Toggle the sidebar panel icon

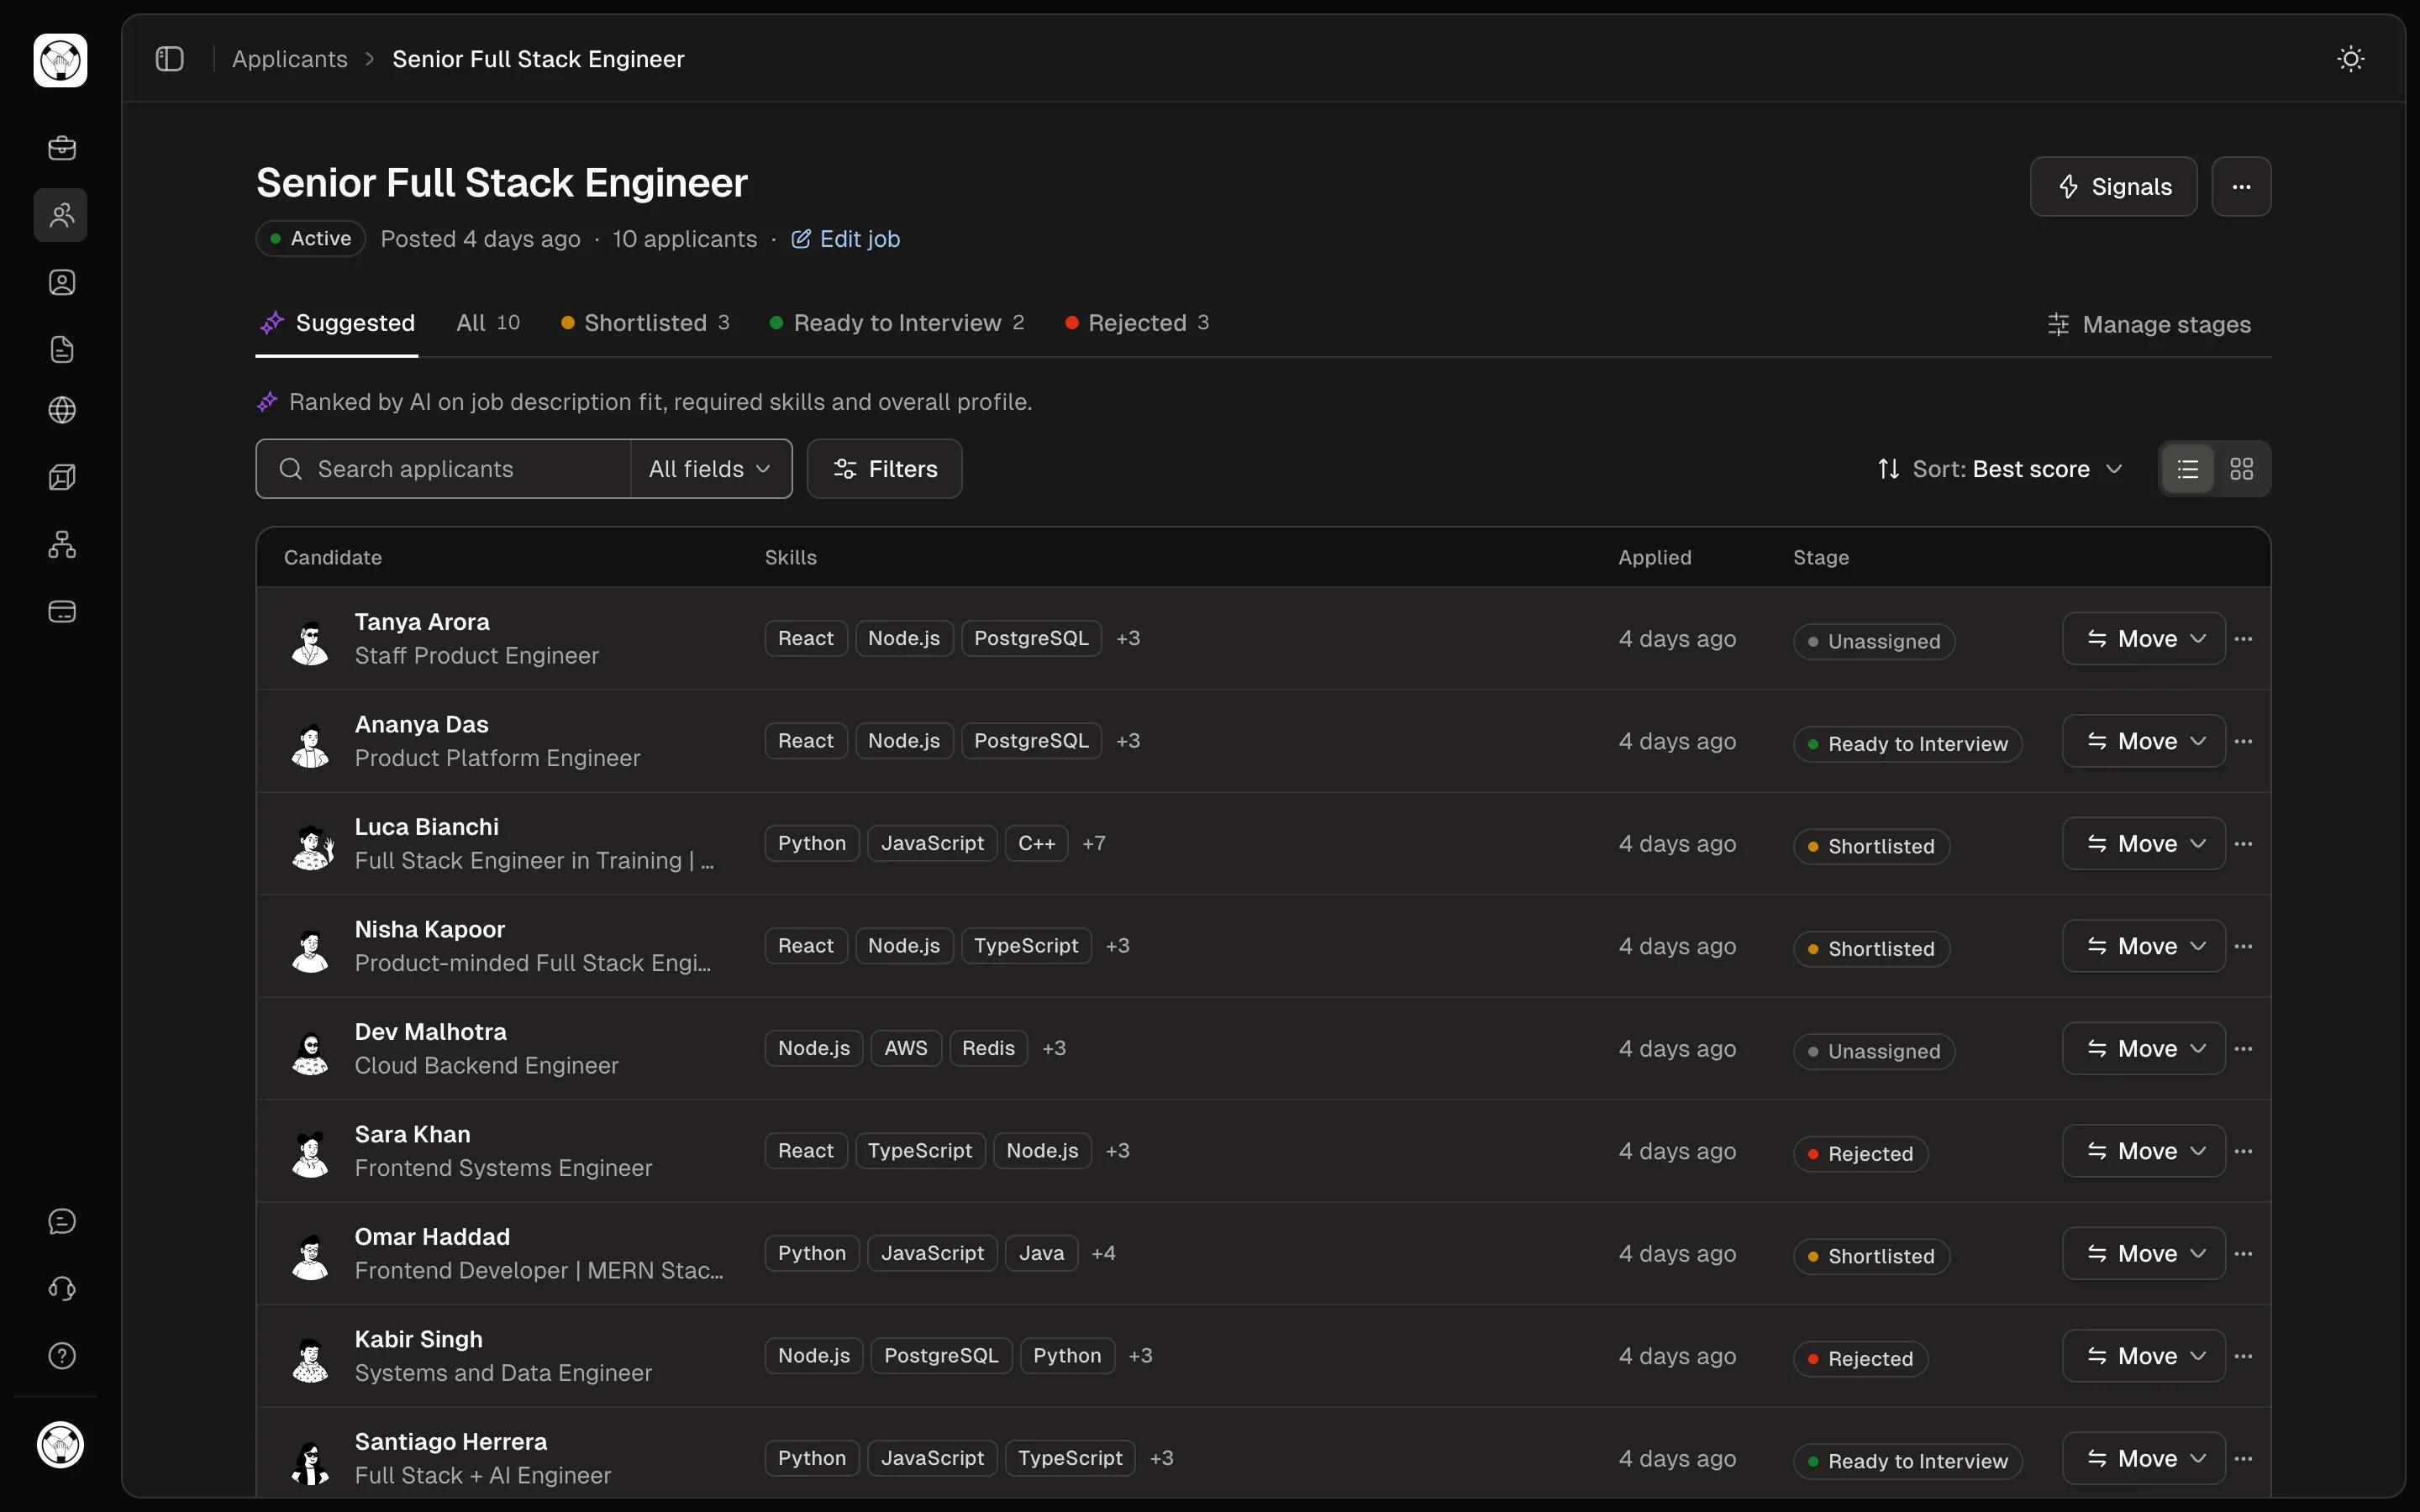tap(170, 59)
